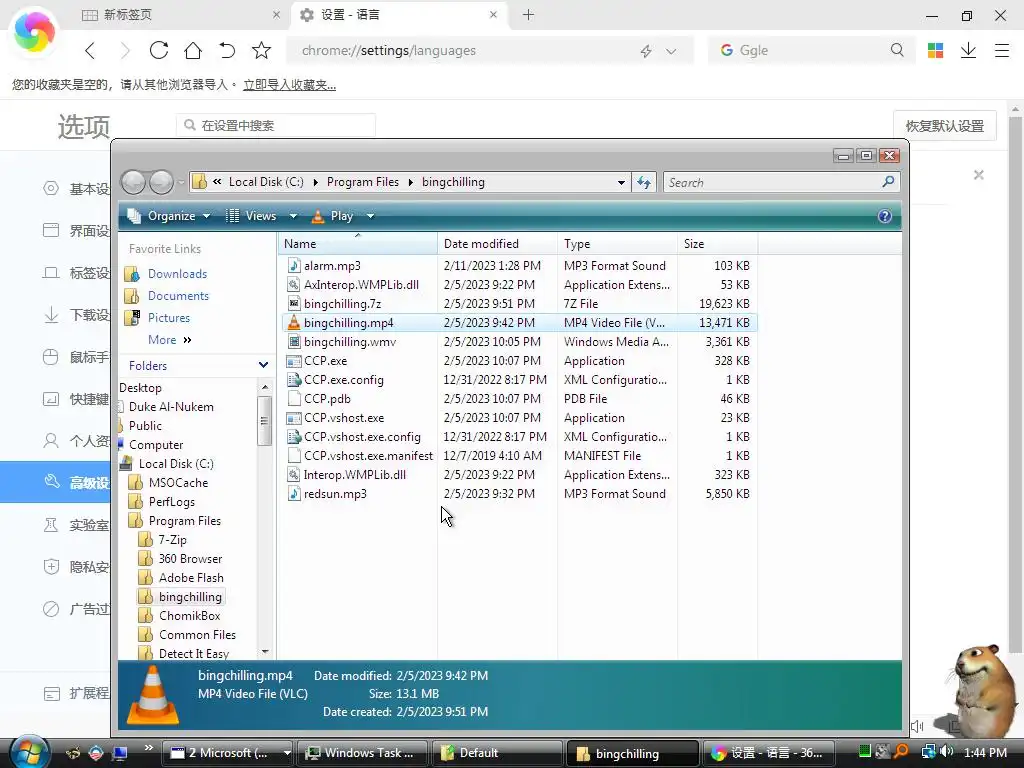Open the Pictures favorite link

click(x=168, y=318)
